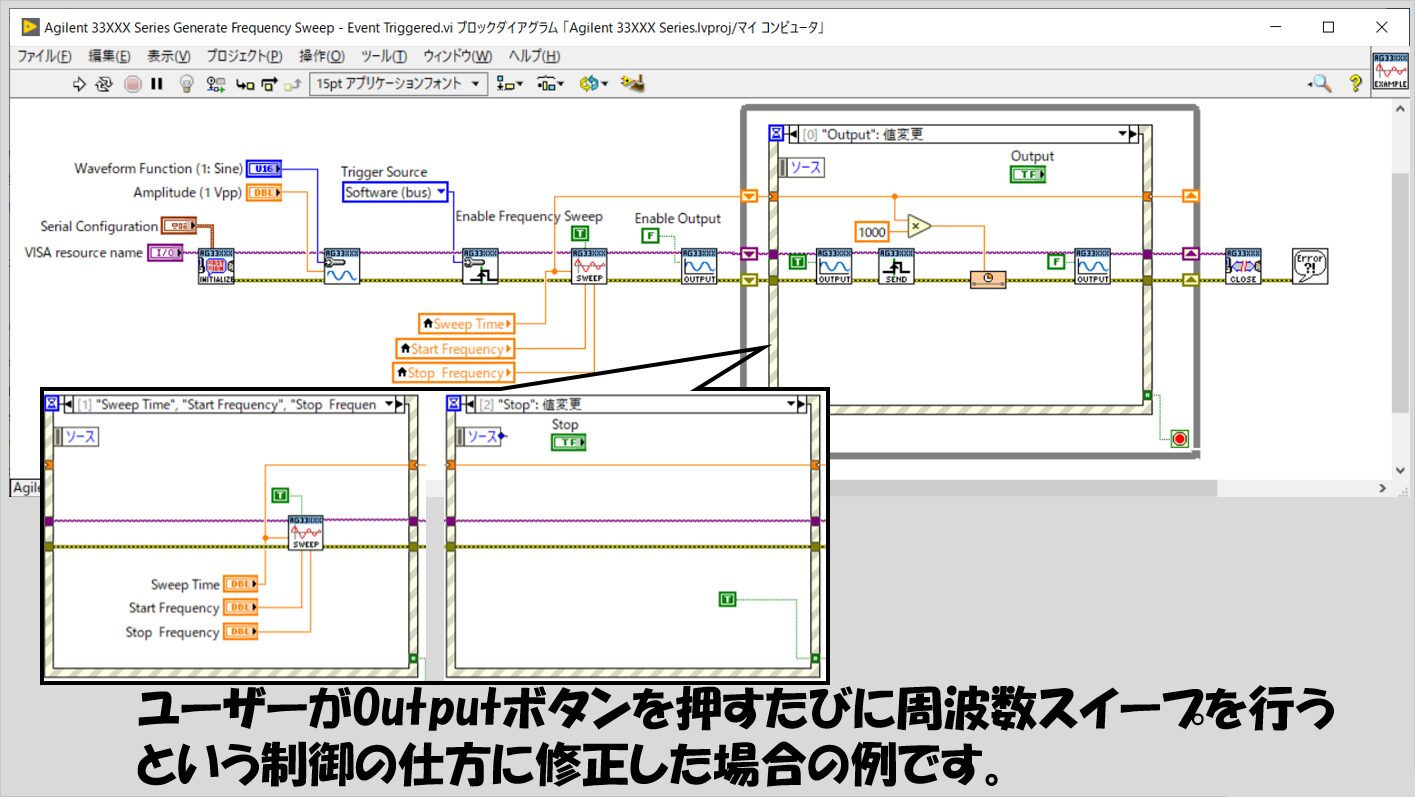Select OUTPUT subVI below Enable Output
1415x797 pixels.
(700, 267)
